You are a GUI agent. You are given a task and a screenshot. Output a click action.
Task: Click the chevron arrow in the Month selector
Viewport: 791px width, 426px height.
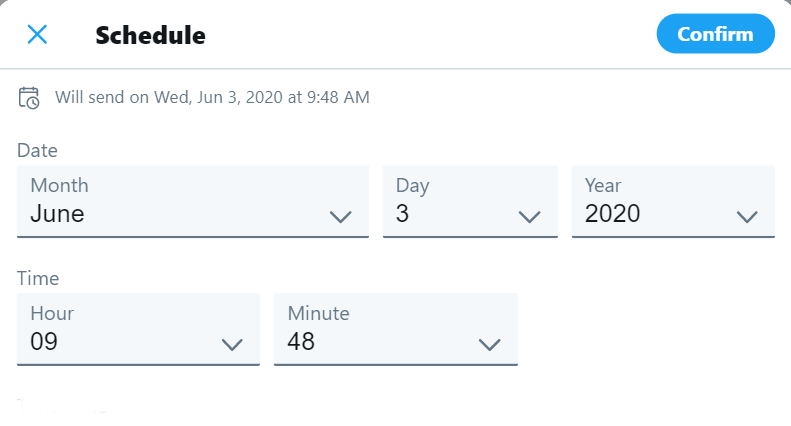(341, 217)
